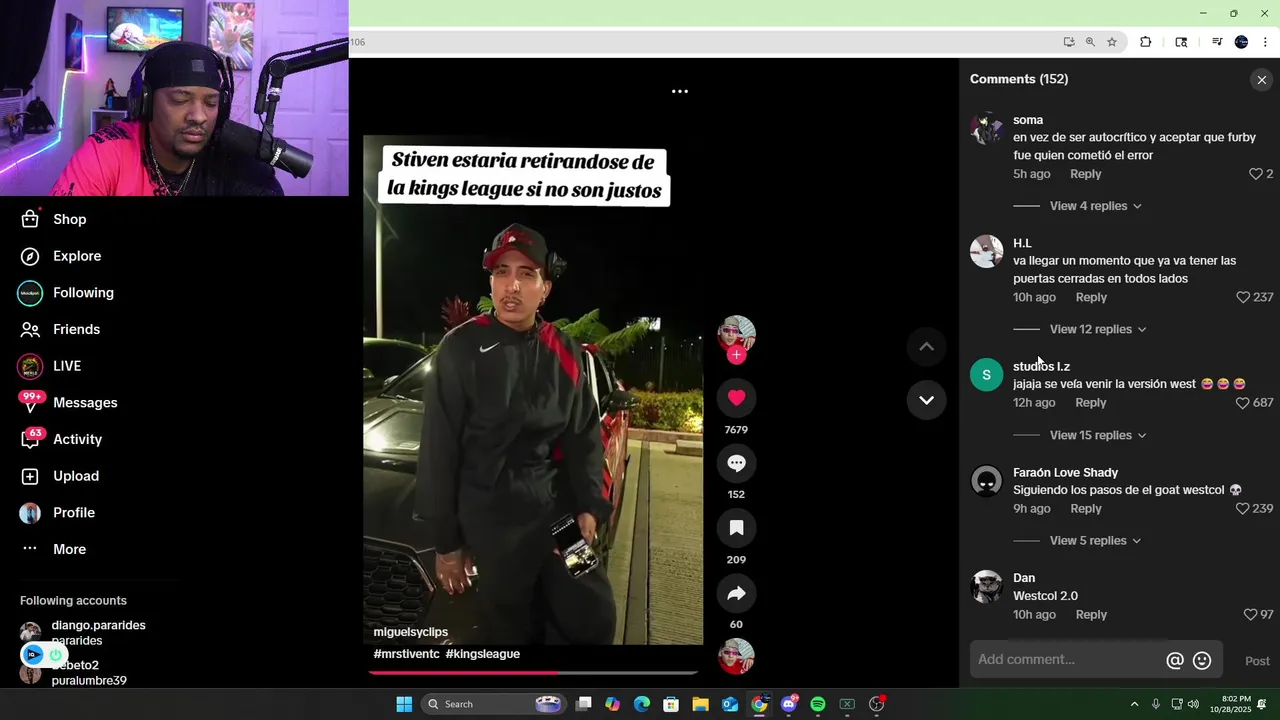Open the #kingsleague hashtag
This screenshot has width=1280, height=720.
482,654
